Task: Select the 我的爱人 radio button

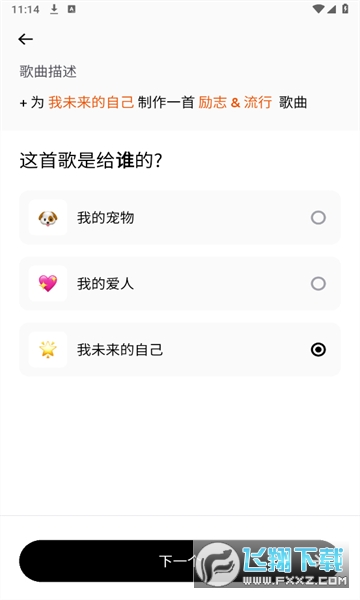Action: (x=318, y=284)
